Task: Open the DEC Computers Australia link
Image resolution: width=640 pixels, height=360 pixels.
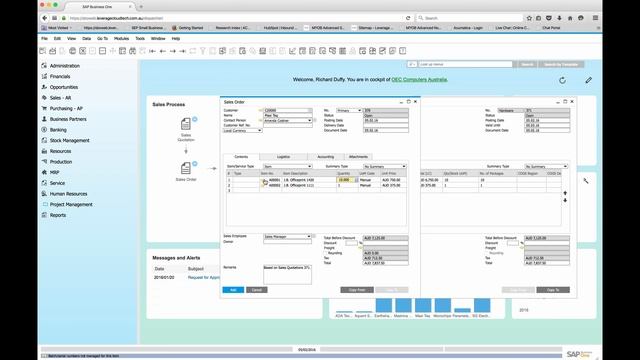Action: [419, 80]
